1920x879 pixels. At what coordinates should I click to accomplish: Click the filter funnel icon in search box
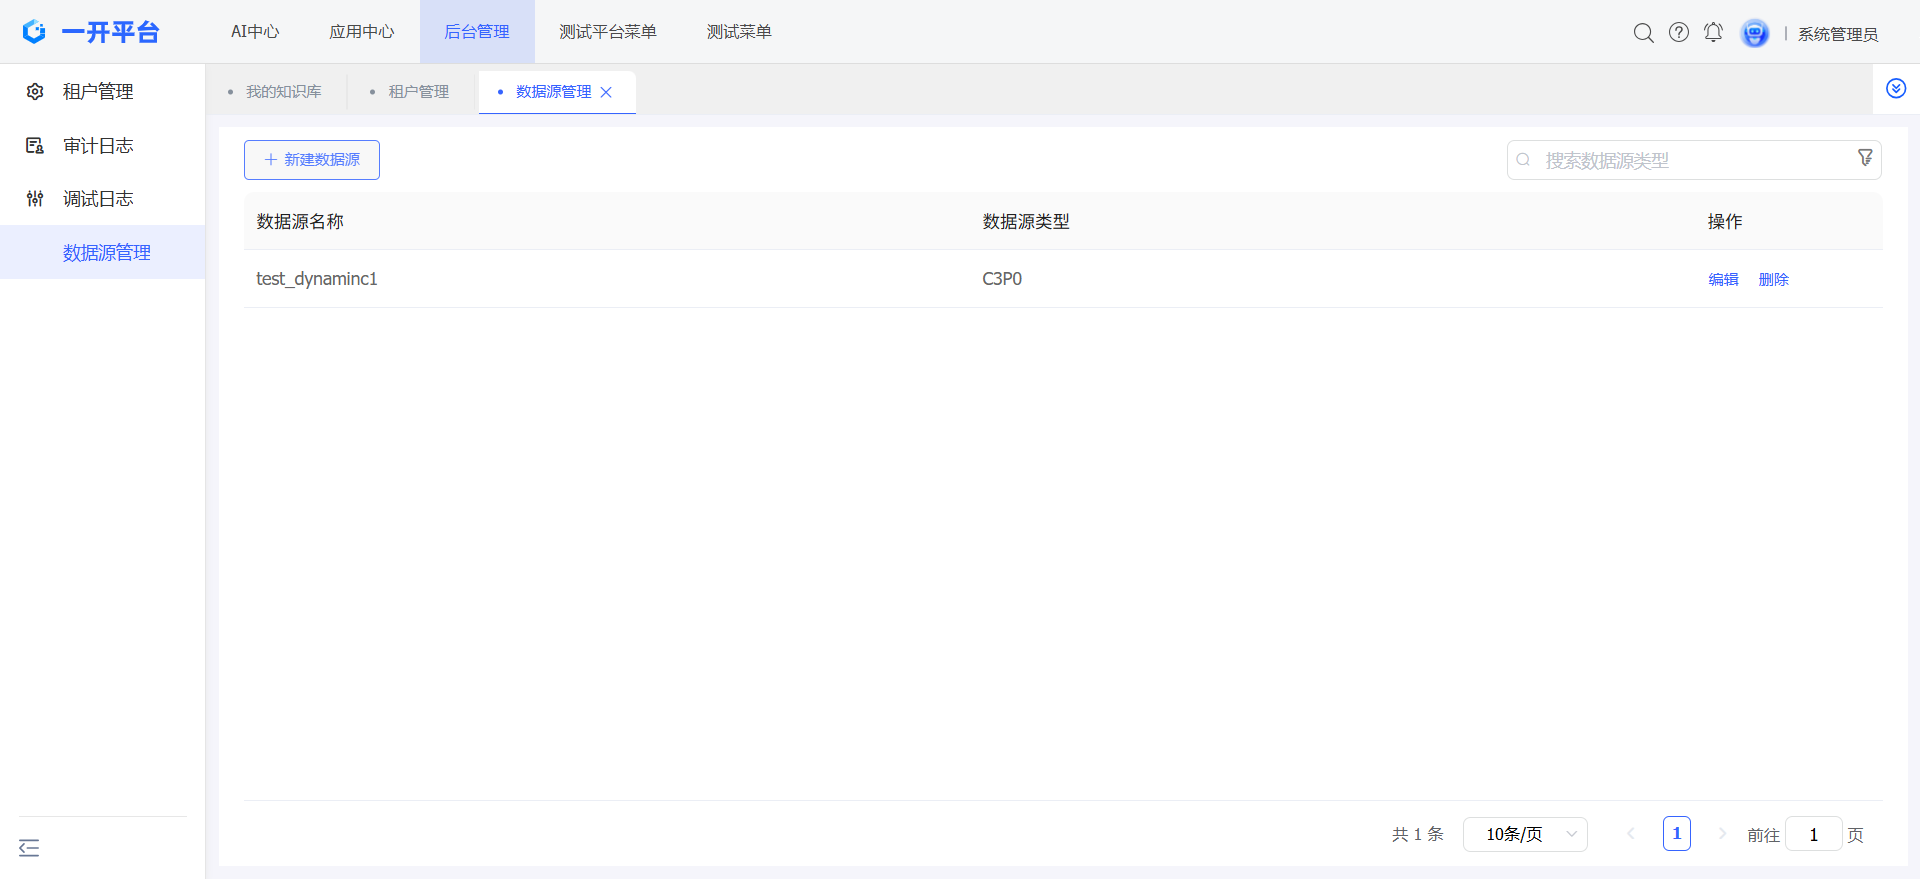(x=1865, y=159)
